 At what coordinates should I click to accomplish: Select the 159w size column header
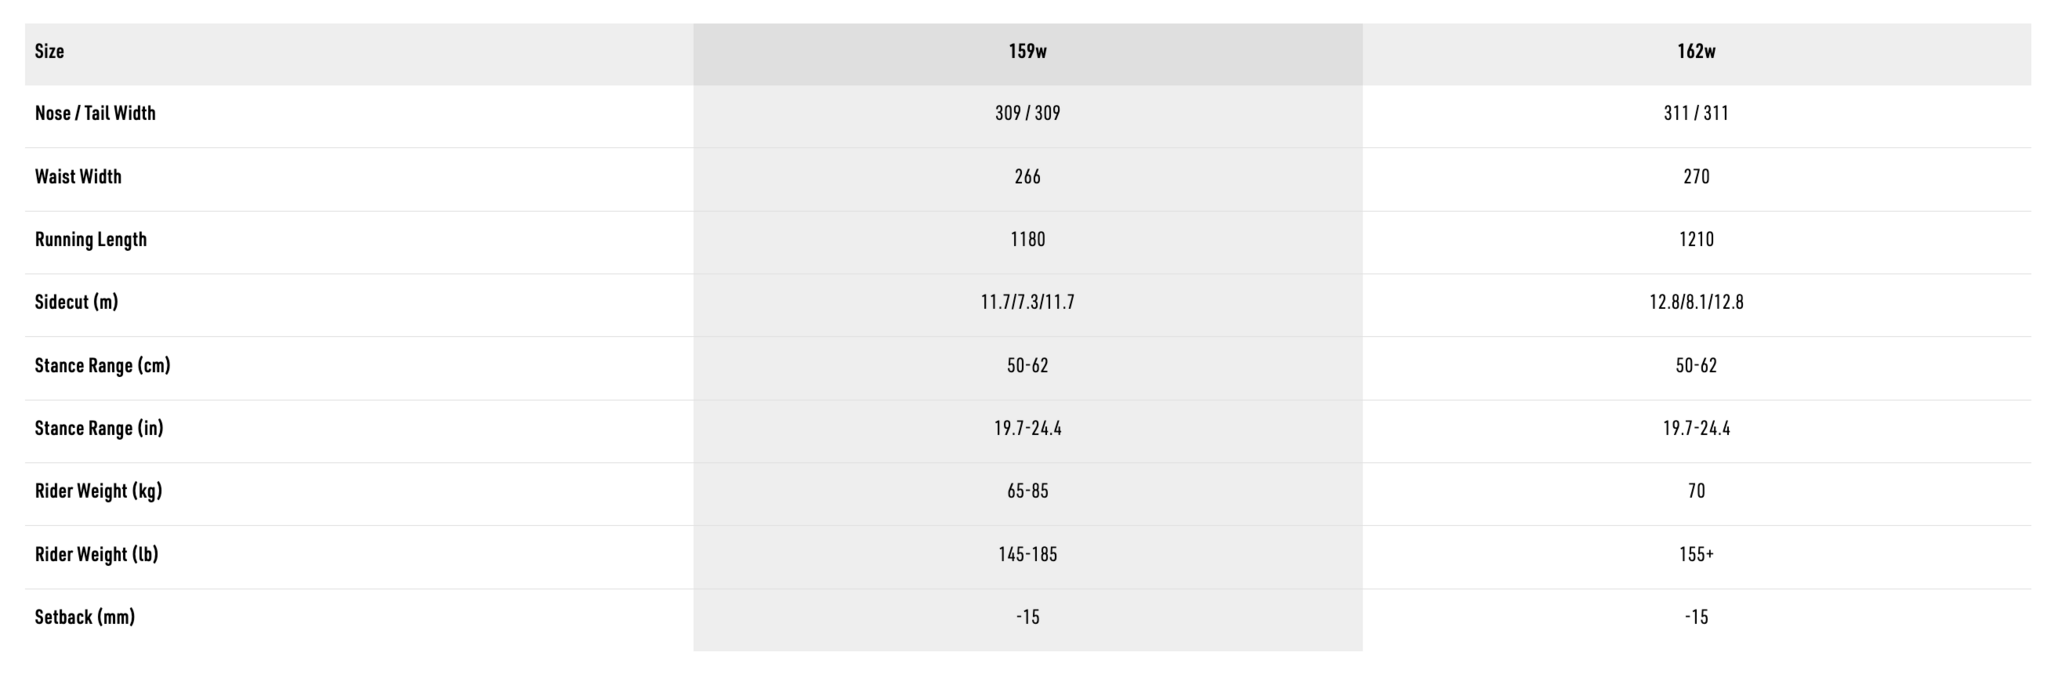1027,52
